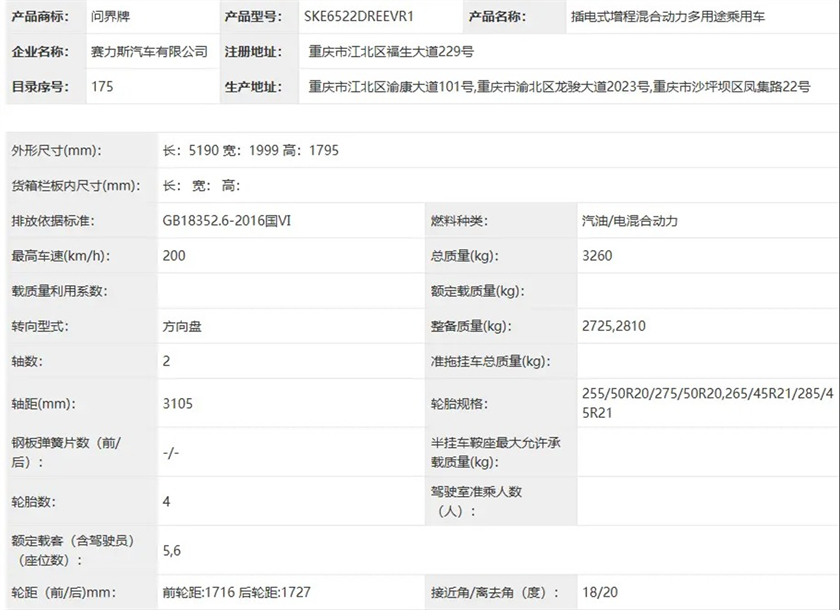840x610 pixels.
Task: Click the 货箱栏板内尺寸(mm) label
Action: click(76, 186)
